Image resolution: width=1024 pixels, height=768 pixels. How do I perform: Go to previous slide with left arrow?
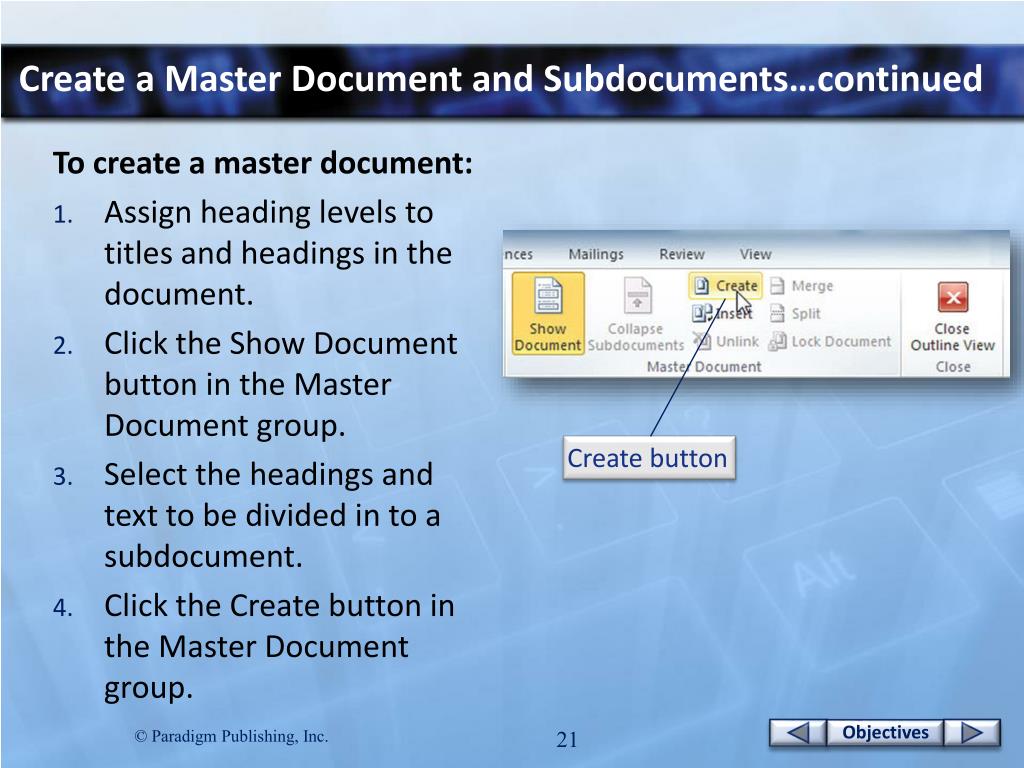pos(798,733)
